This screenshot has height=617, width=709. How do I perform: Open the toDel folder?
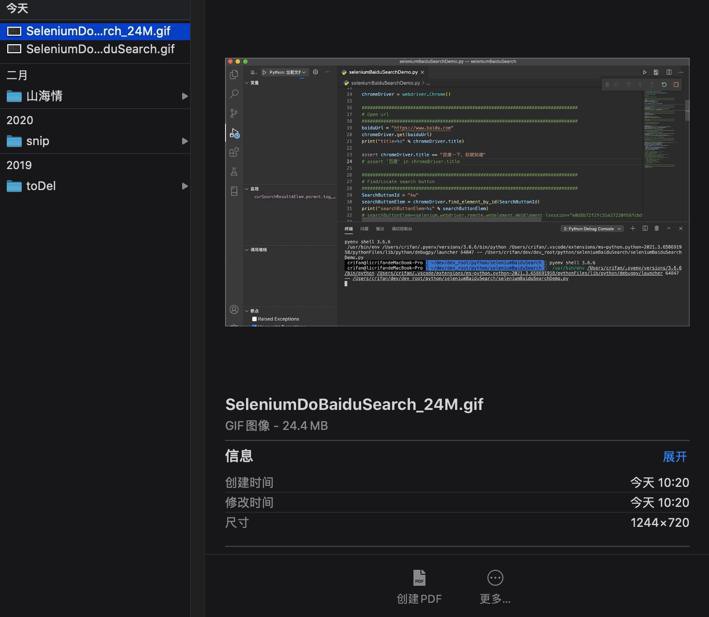95,186
